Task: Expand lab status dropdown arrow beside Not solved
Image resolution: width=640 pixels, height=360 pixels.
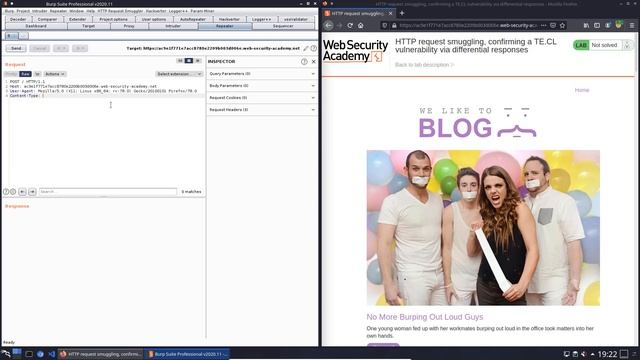Action: click(x=627, y=45)
